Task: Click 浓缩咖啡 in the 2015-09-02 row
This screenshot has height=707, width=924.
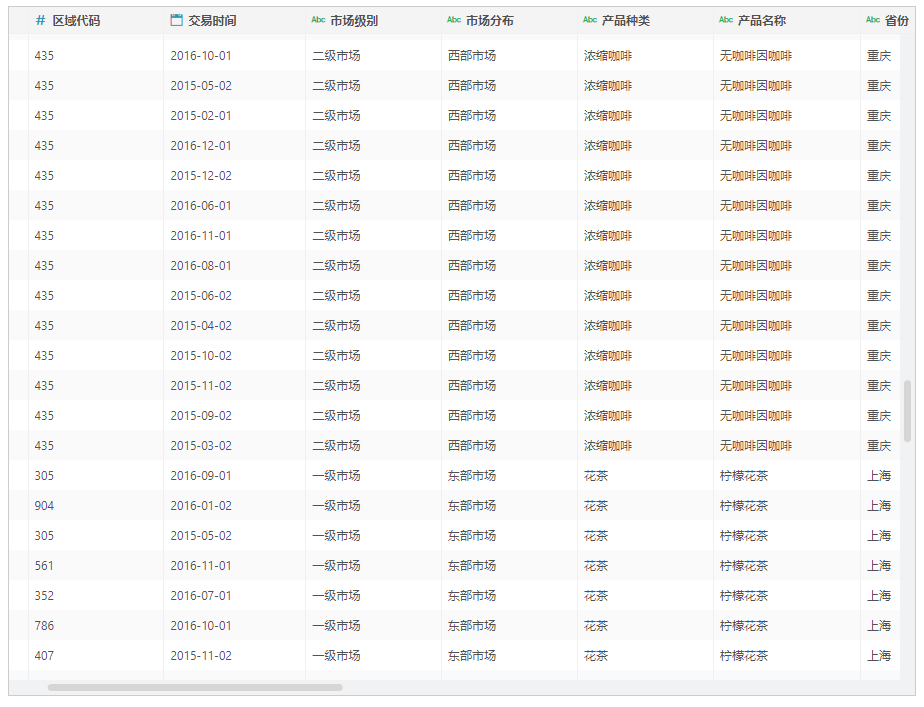Action: coord(608,416)
